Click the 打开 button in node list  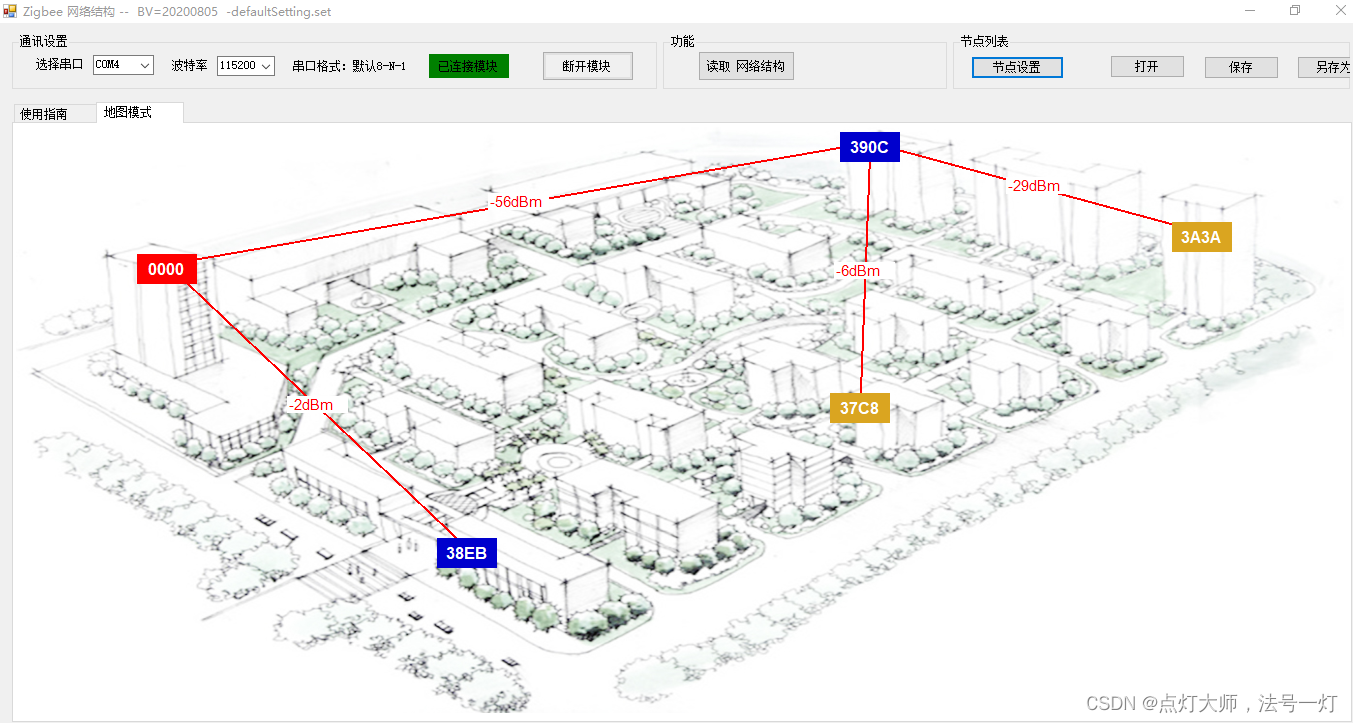coord(1147,67)
